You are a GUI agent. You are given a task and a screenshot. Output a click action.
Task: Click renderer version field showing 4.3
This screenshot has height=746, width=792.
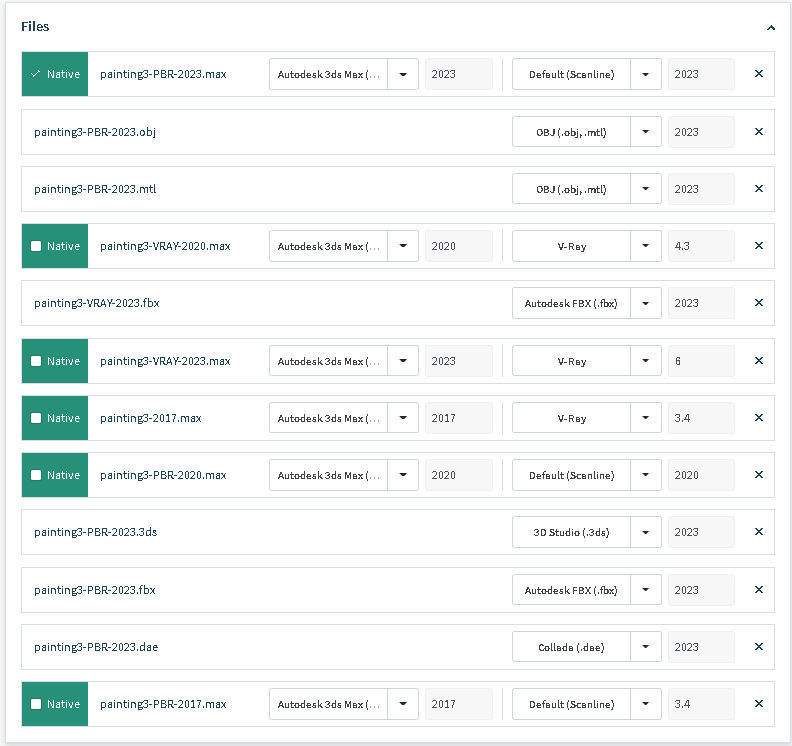[700, 246]
